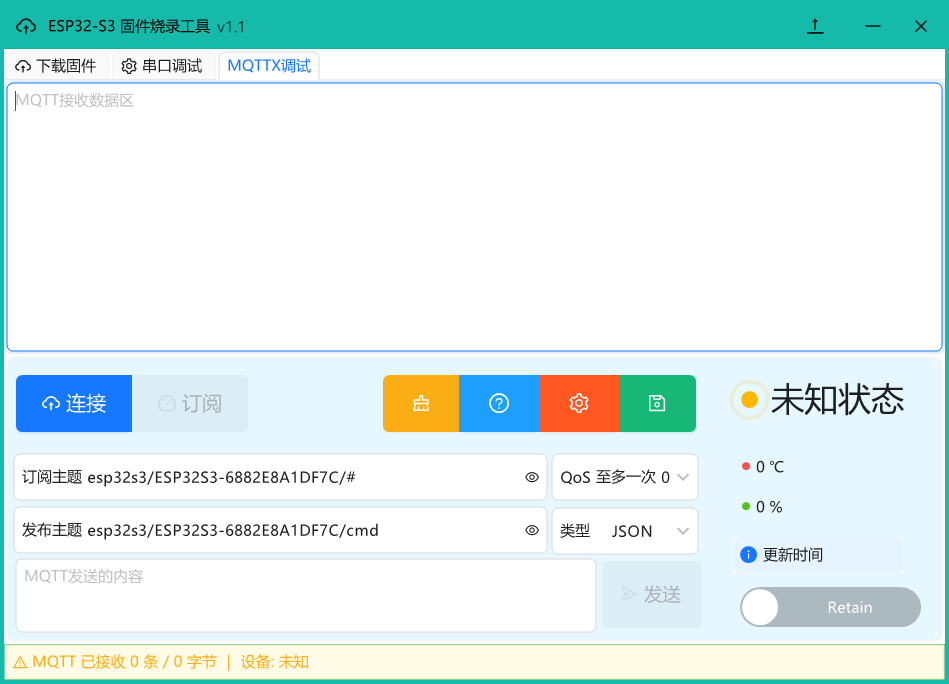This screenshot has width=949, height=684.
Task: Click the pin-to-top arrow icon in title bar
Action: point(815,26)
